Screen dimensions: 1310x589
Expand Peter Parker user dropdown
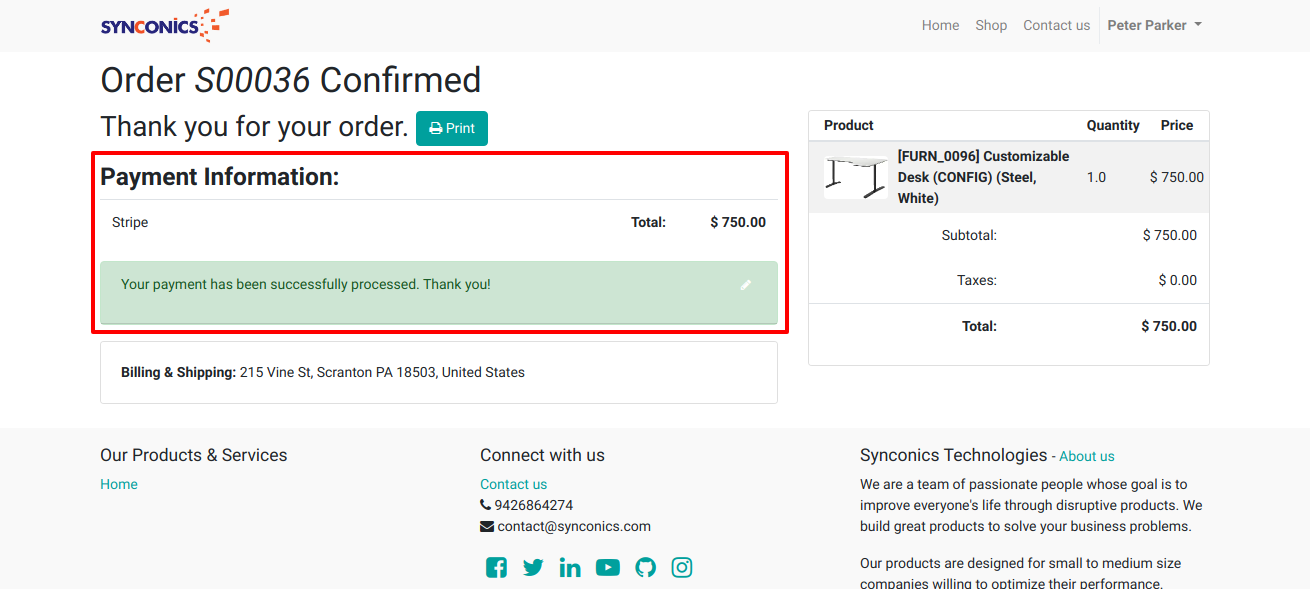(x=1154, y=26)
